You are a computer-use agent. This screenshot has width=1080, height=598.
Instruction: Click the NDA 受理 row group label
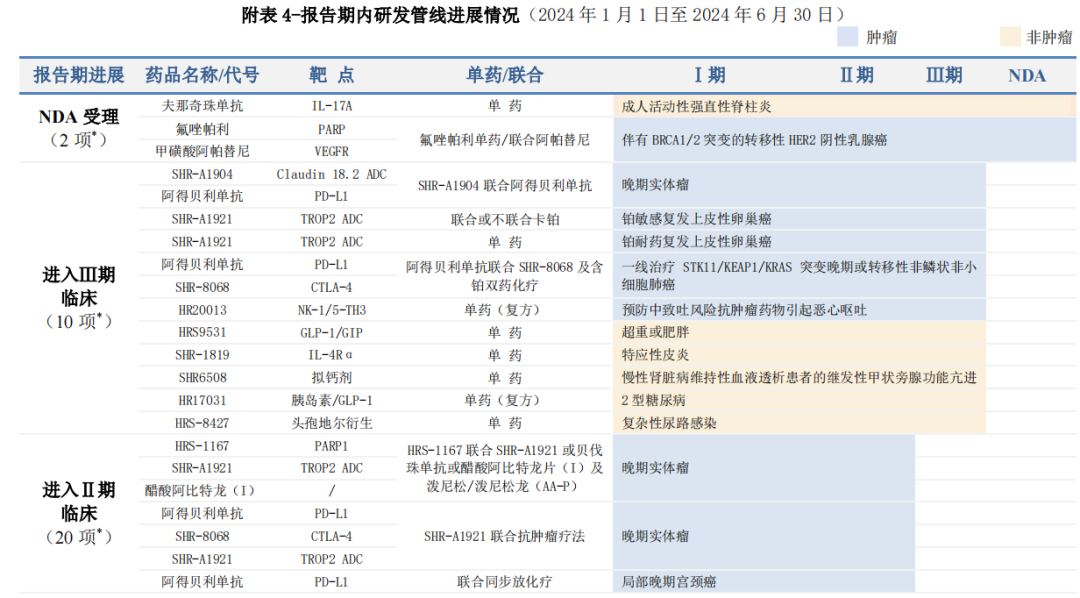[x=79, y=117]
